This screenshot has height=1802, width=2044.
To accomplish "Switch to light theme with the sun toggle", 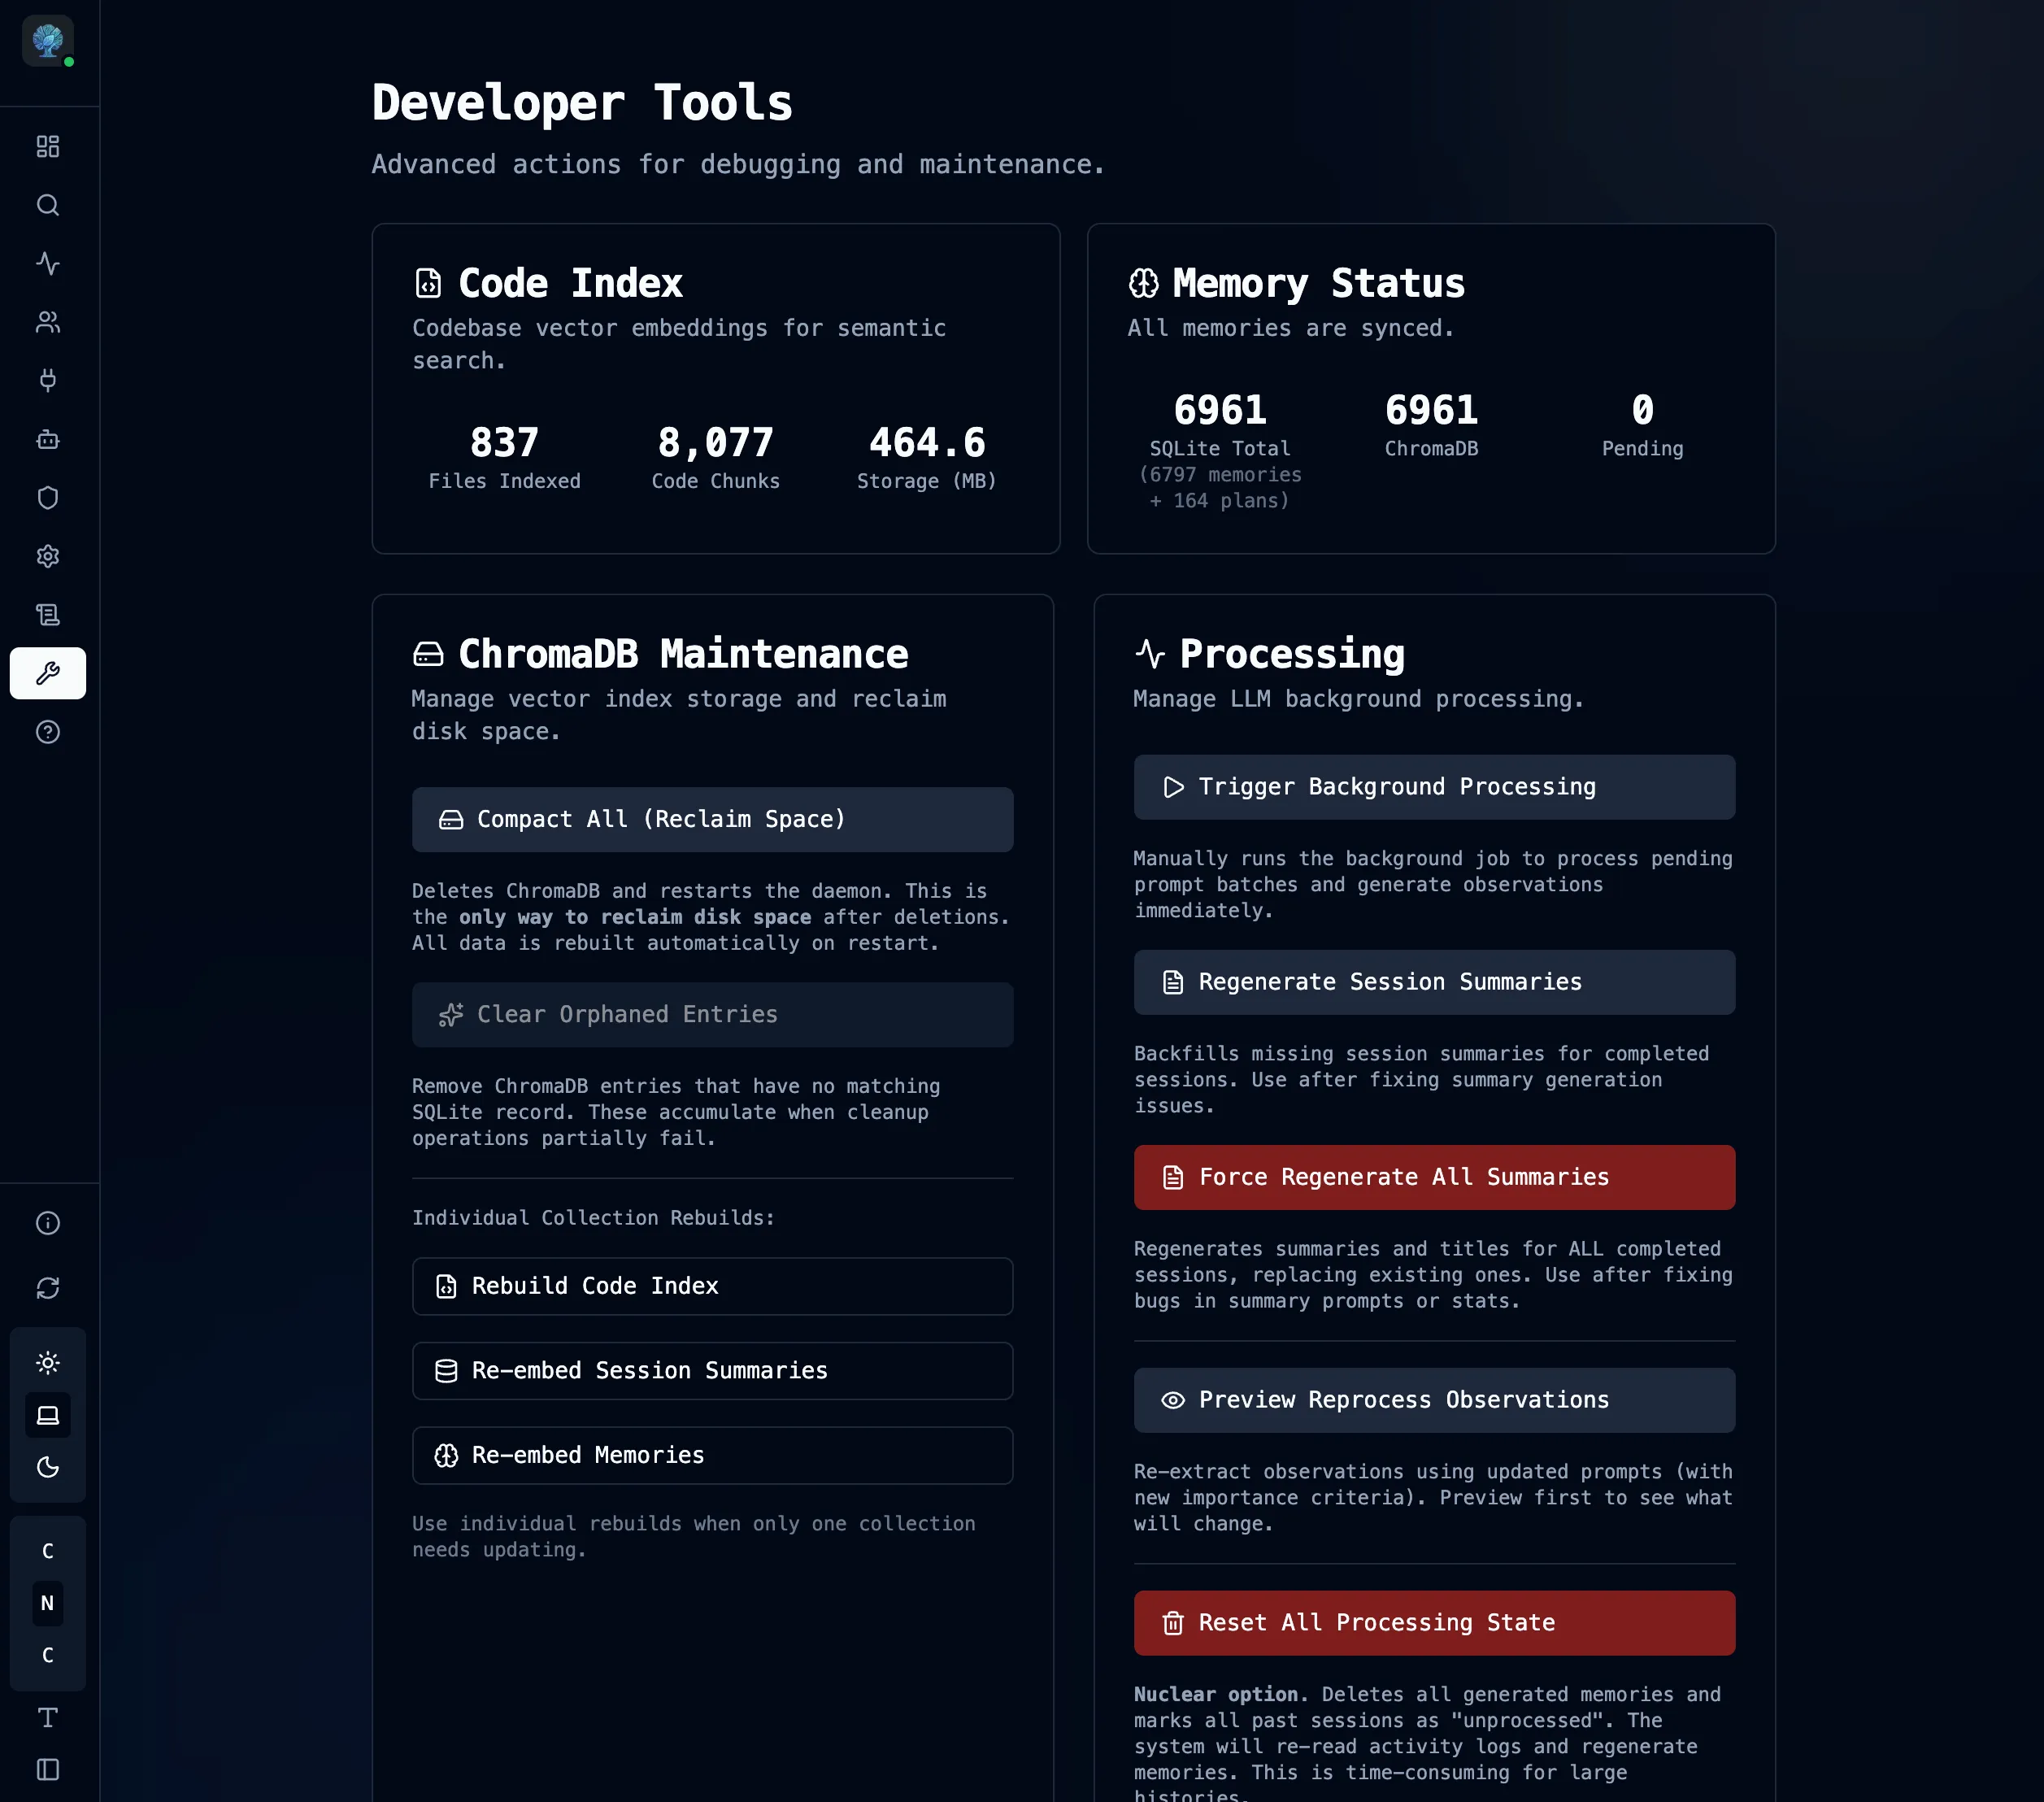I will click(48, 1362).
